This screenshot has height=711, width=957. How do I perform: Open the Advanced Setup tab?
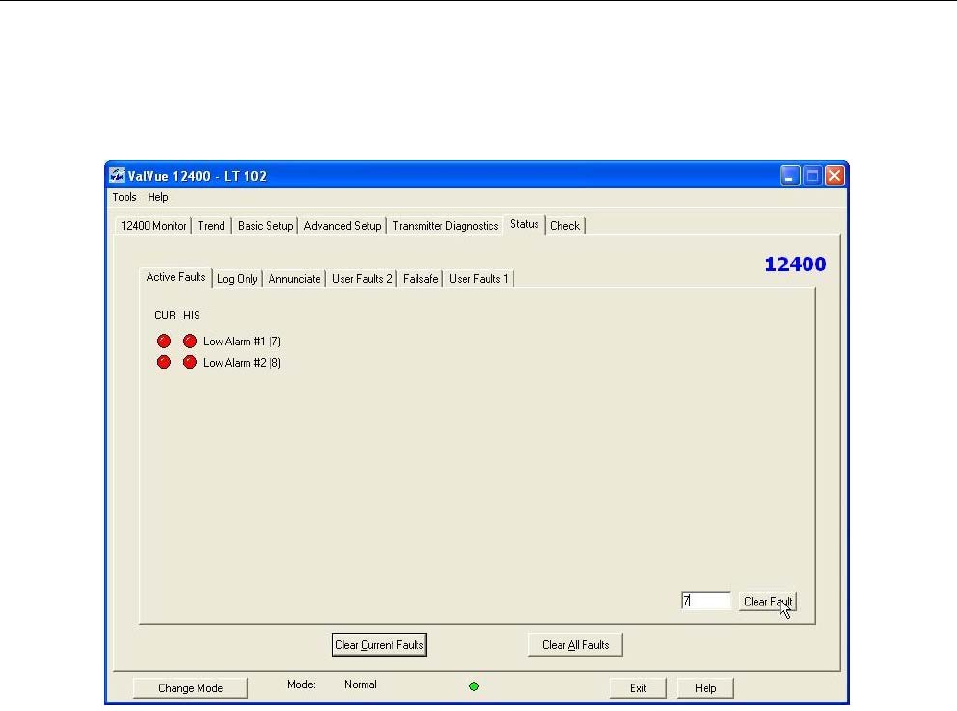point(342,226)
